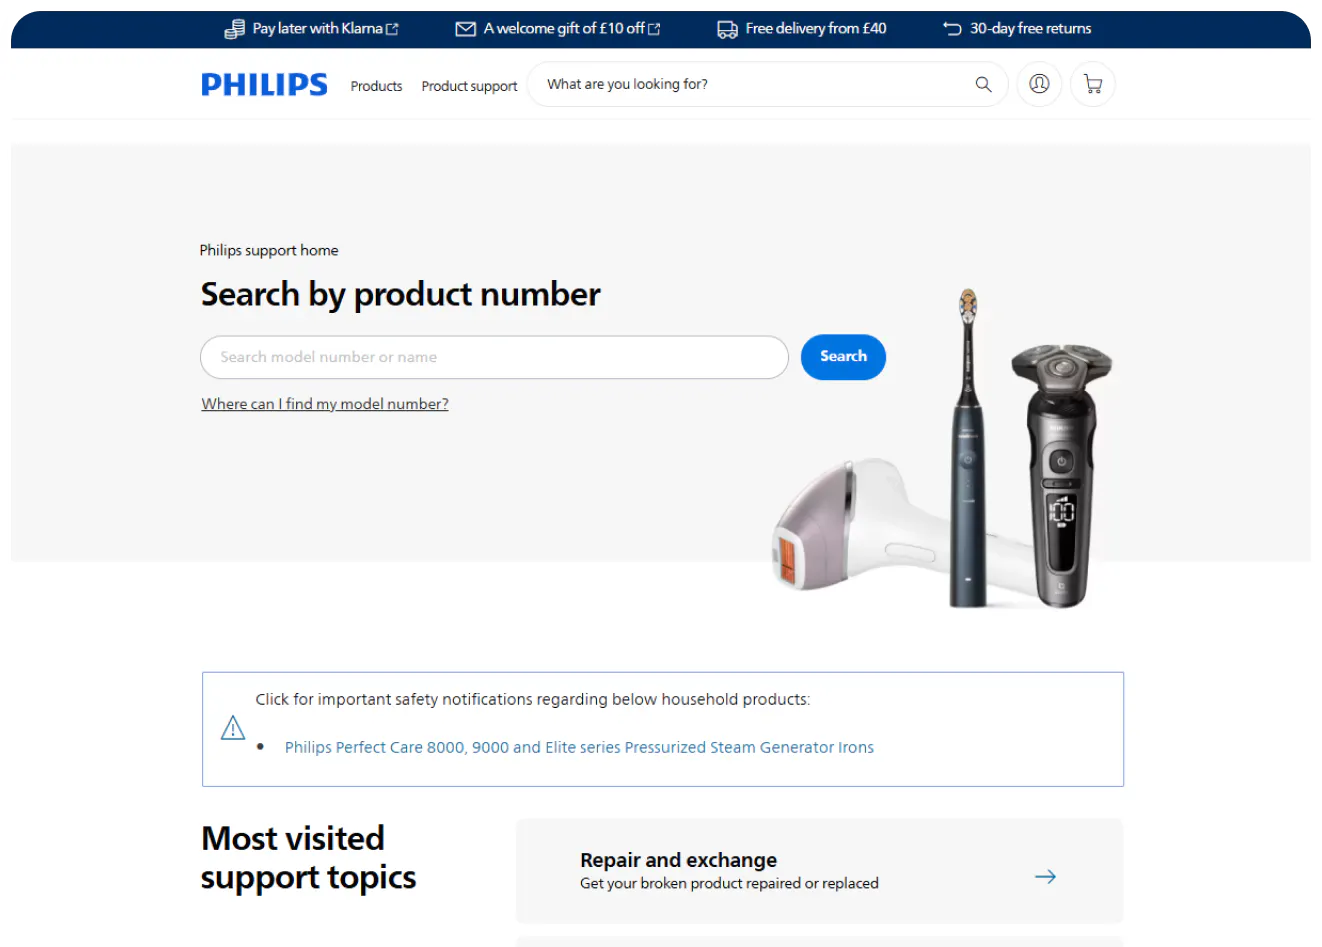Viewport: 1322px width, 947px height.
Task: Click the blue Search button
Action: [843, 357]
